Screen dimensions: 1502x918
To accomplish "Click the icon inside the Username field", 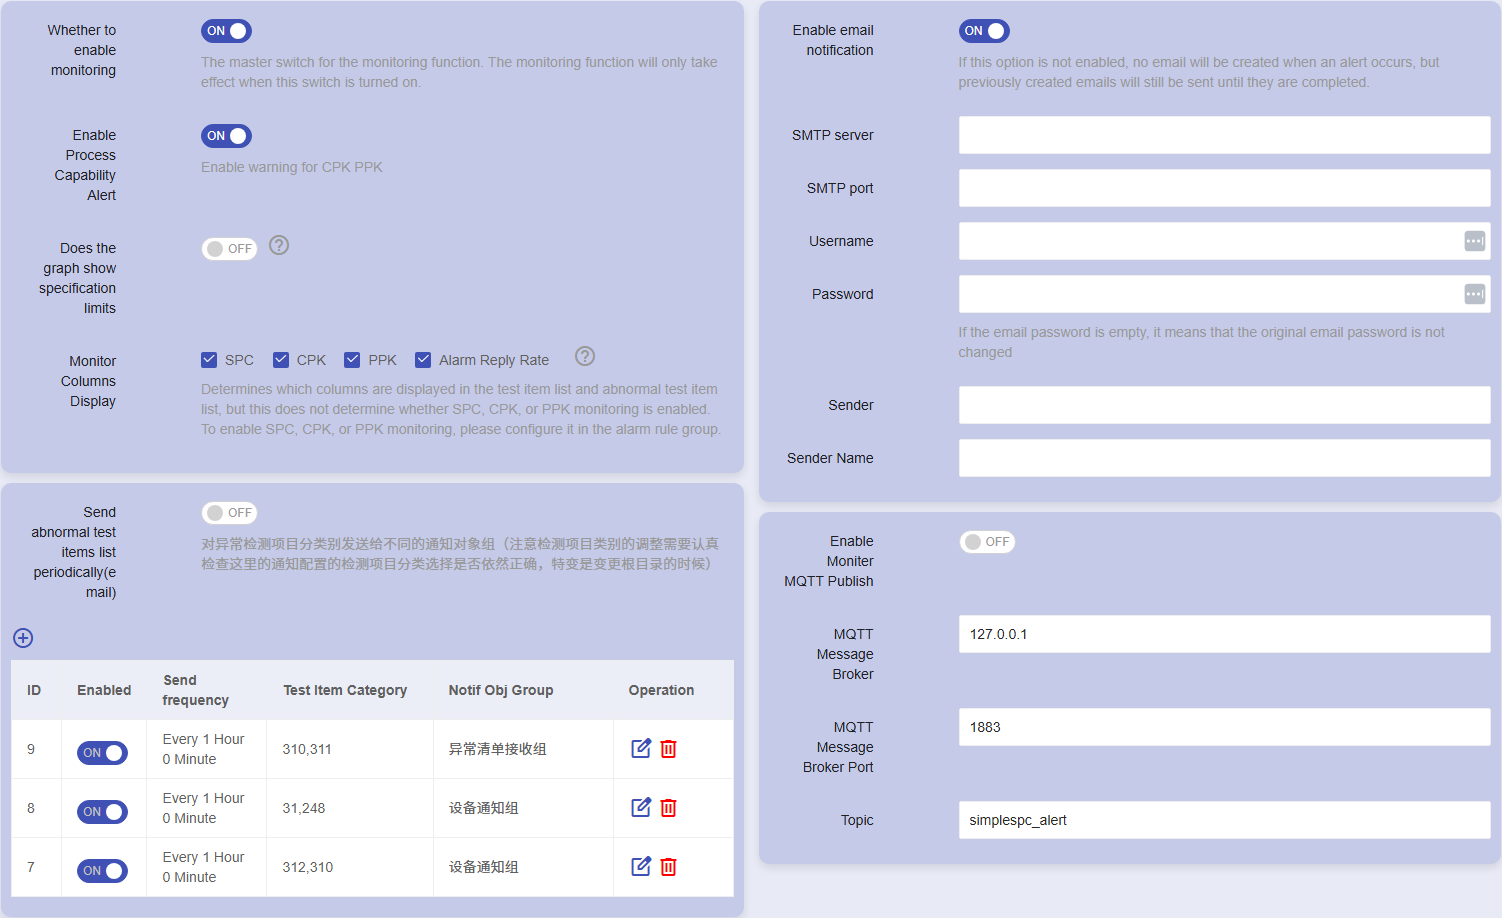I will 1474,241.
